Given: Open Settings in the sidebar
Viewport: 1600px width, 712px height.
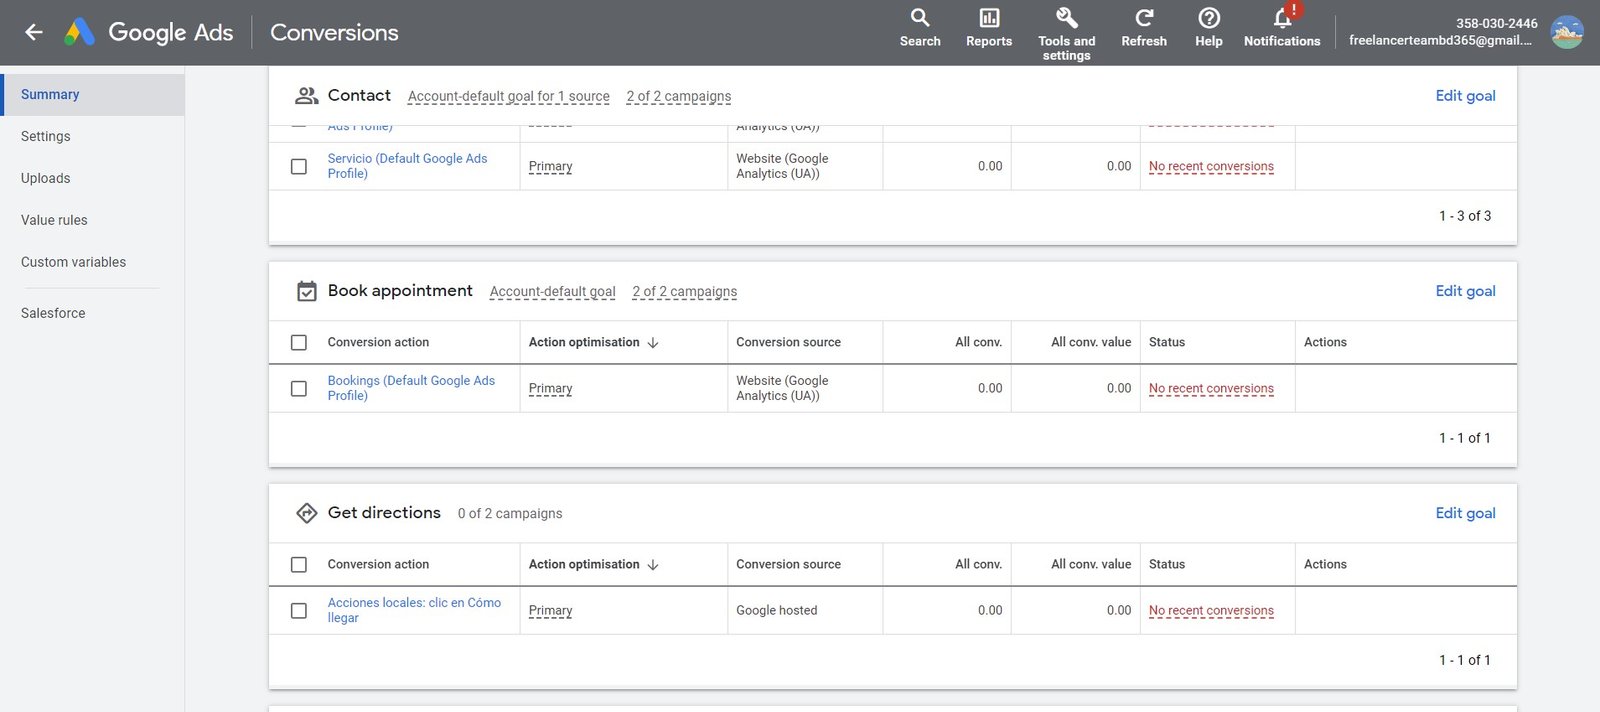Looking at the screenshot, I should coord(46,136).
